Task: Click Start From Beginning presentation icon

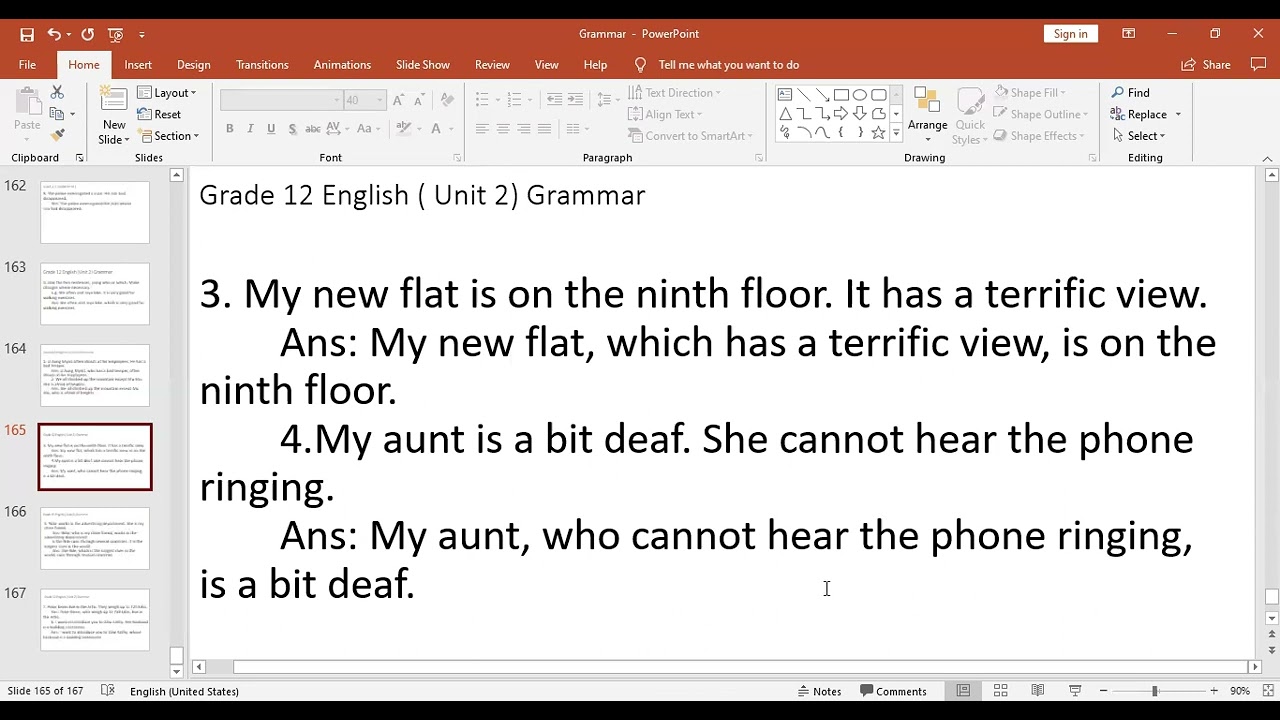Action: click(115, 34)
